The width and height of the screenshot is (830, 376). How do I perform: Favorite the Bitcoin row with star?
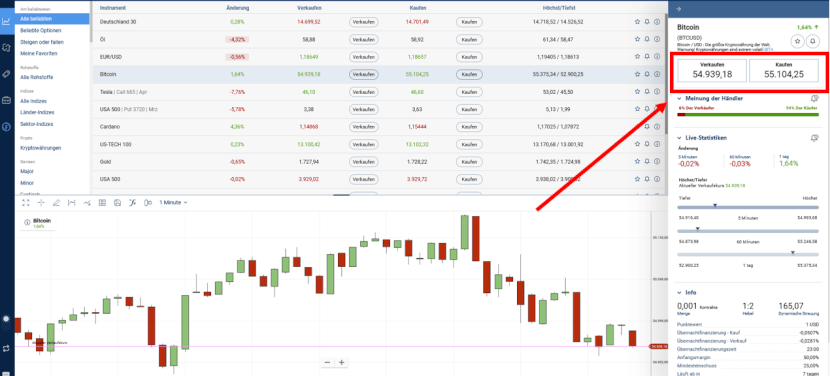637,74
